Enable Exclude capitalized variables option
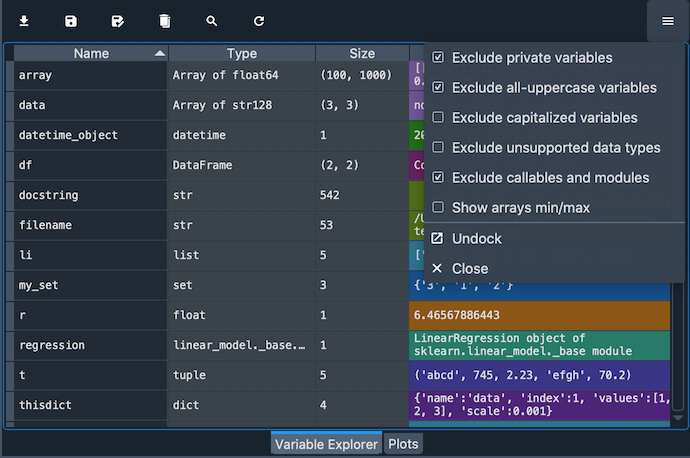The image size is (690, 458). [x=438, y=118]
